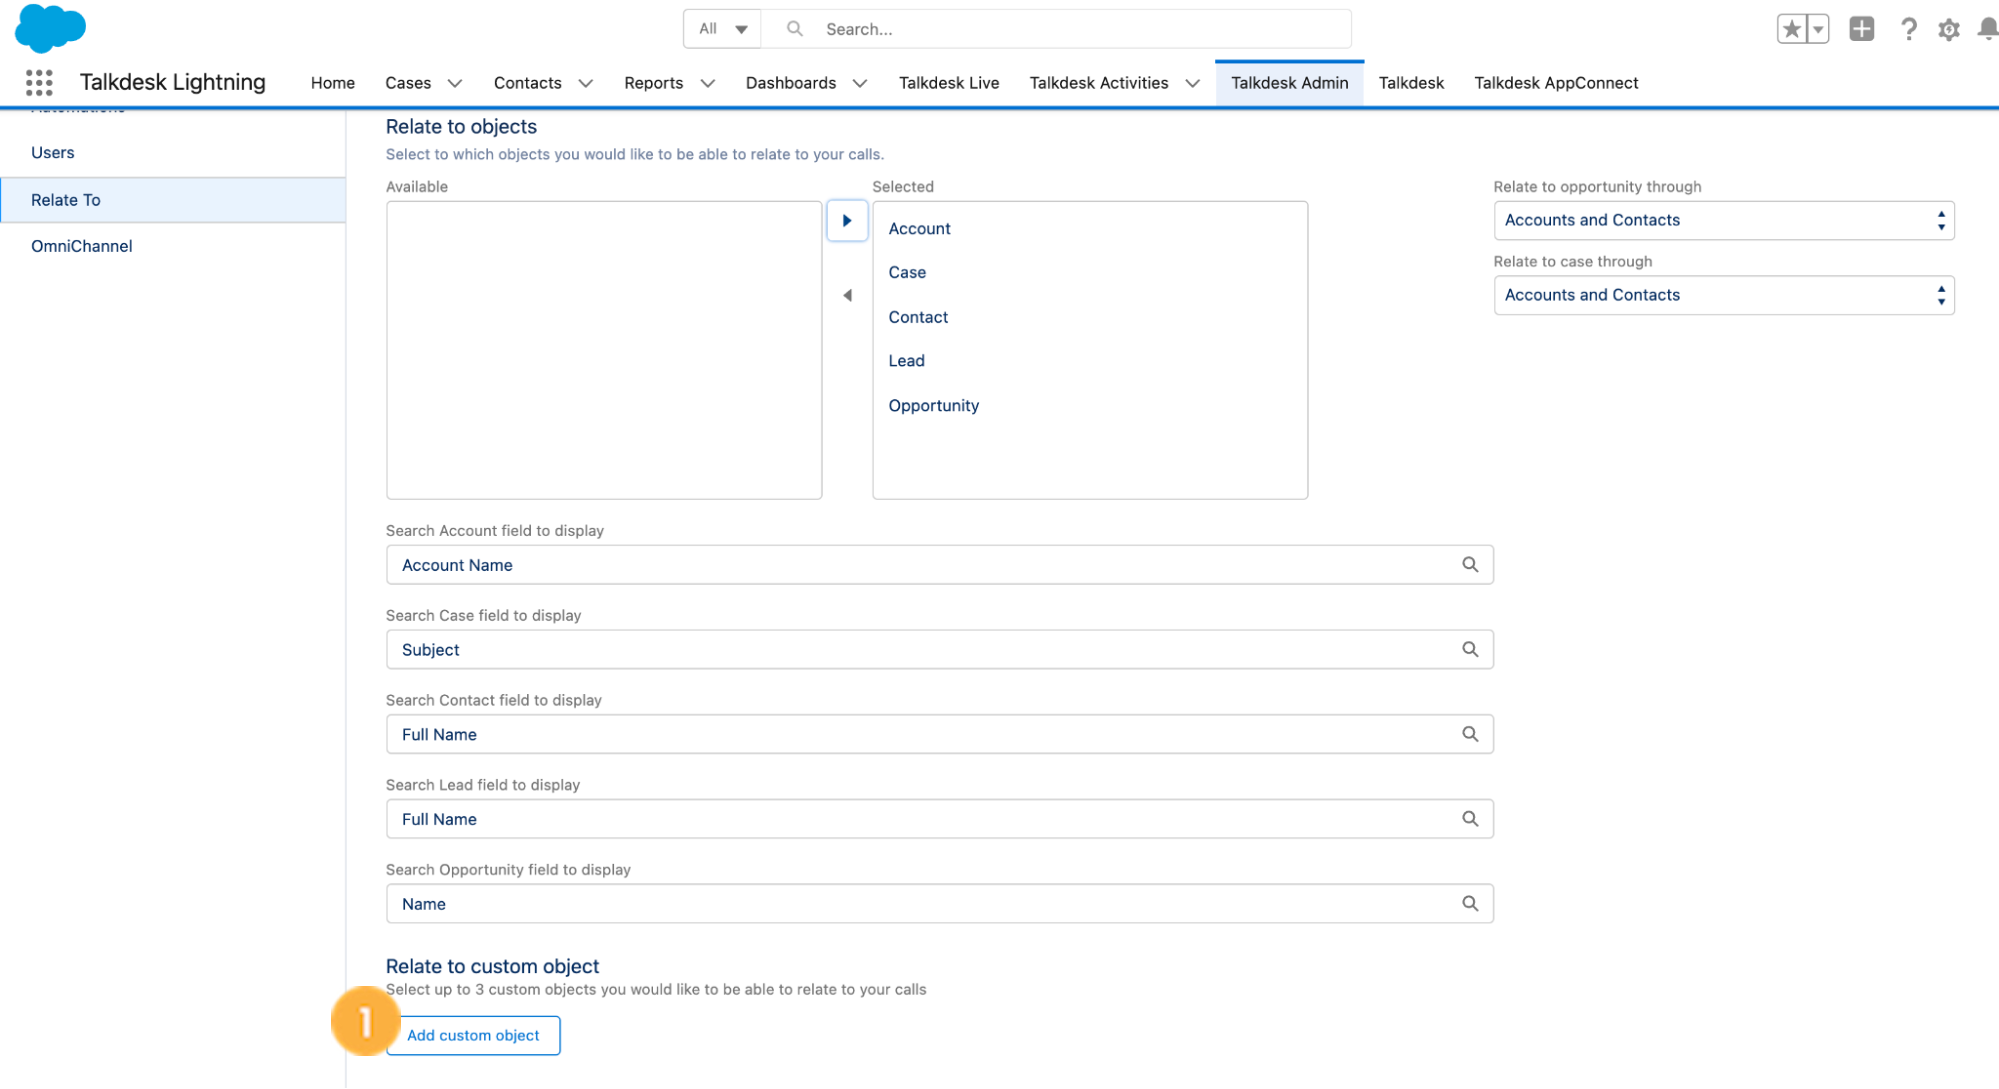Go to the Home tab
This screenshot has width=1999, height=1089.
pyautogui.click(x=333, y=83)
